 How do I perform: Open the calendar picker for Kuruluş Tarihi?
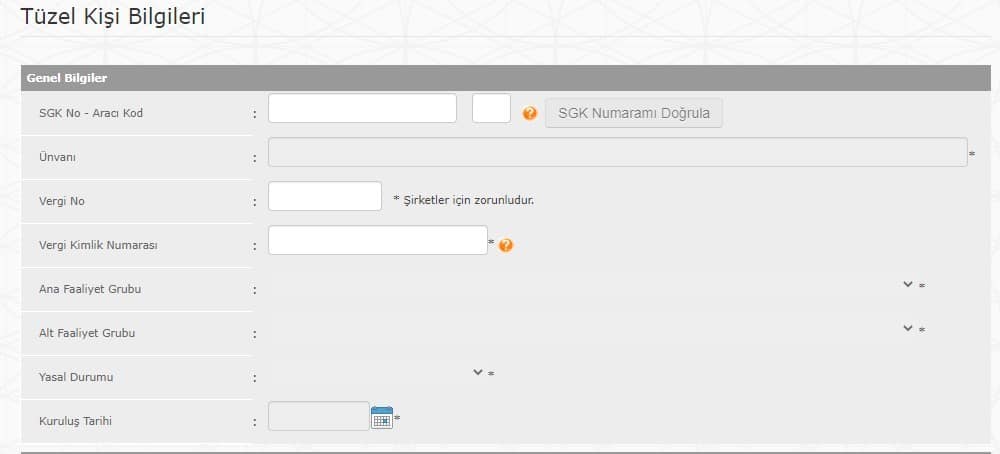[x=381, y=417]
